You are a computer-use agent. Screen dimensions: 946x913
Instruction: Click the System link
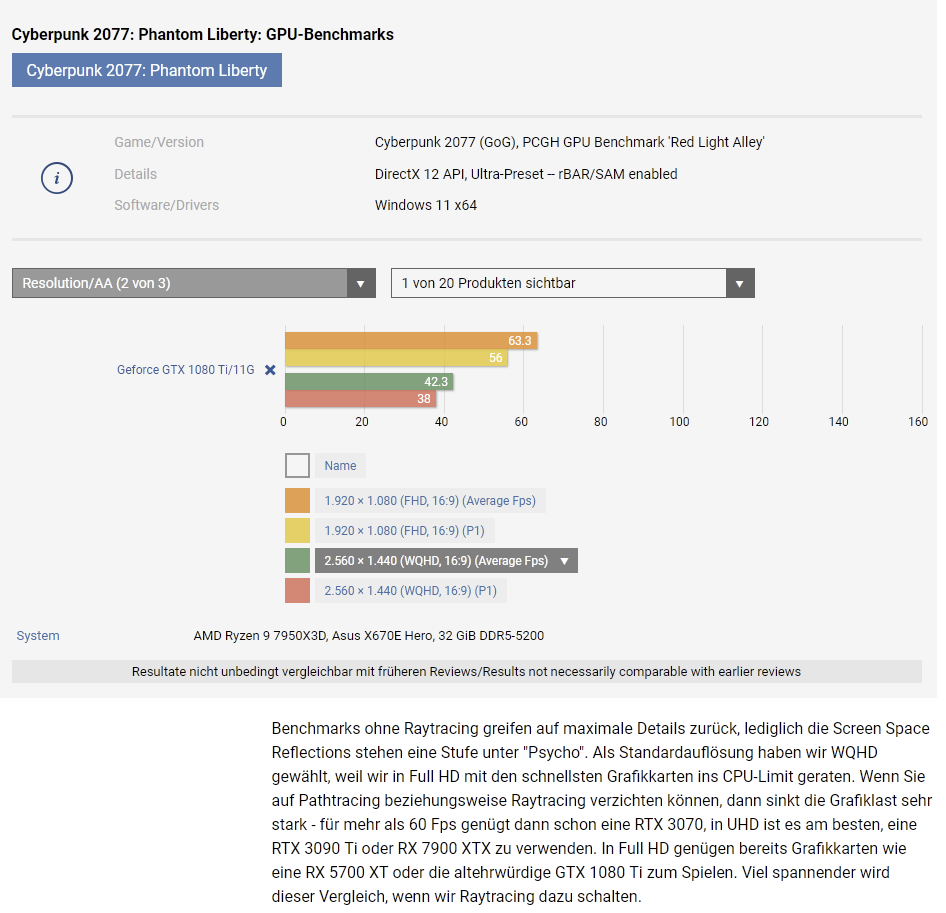point(38,635)
